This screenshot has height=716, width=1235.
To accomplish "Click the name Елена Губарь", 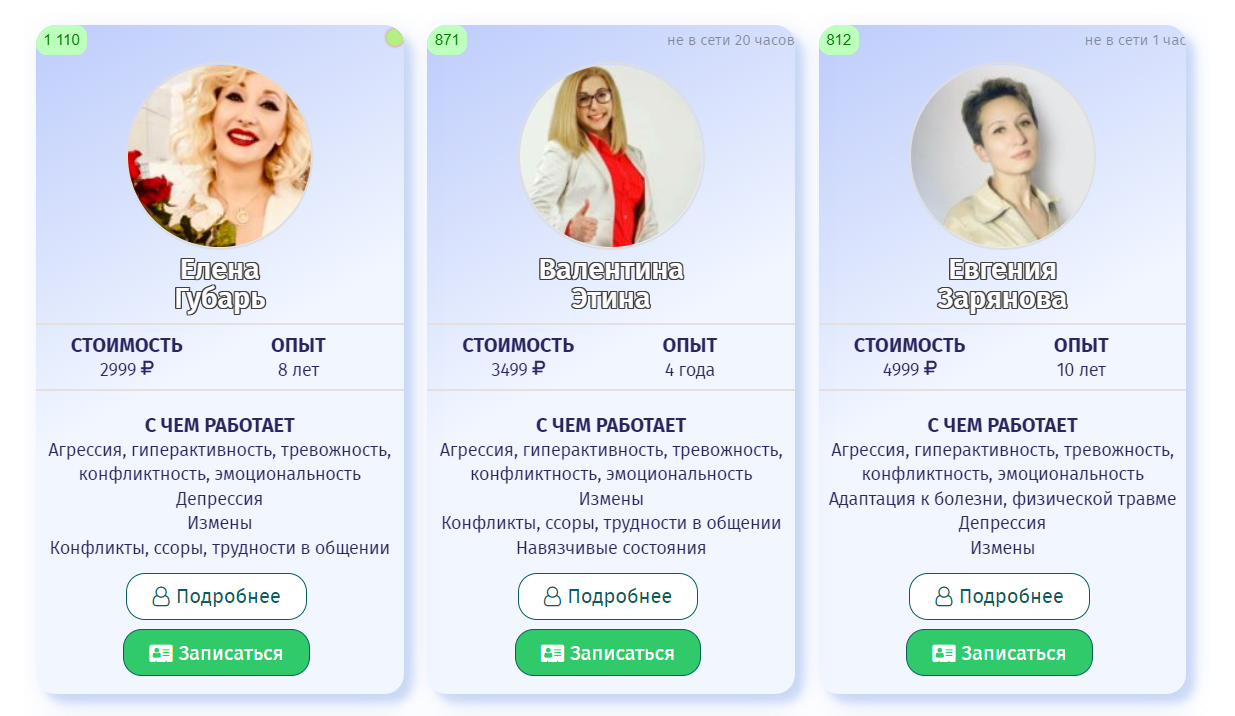I will tap(220, 284).
